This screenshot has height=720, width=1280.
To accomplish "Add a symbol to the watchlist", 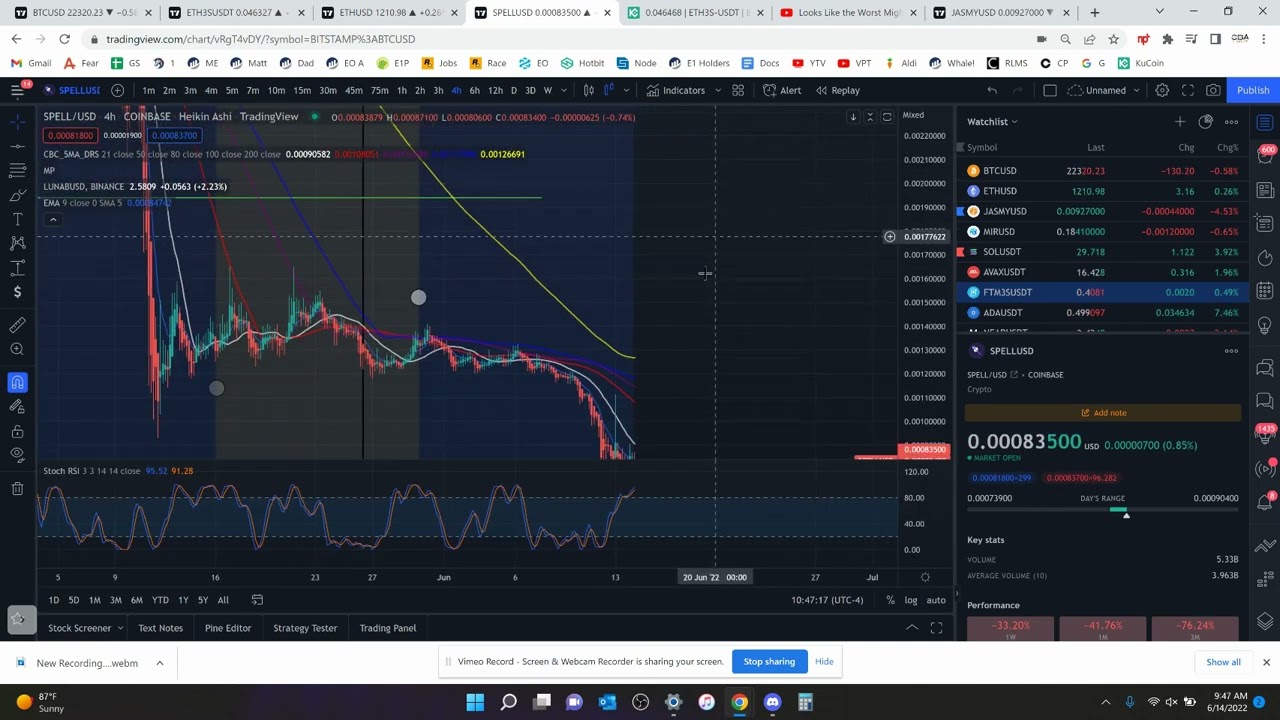I will click(x=1179, y=122).
